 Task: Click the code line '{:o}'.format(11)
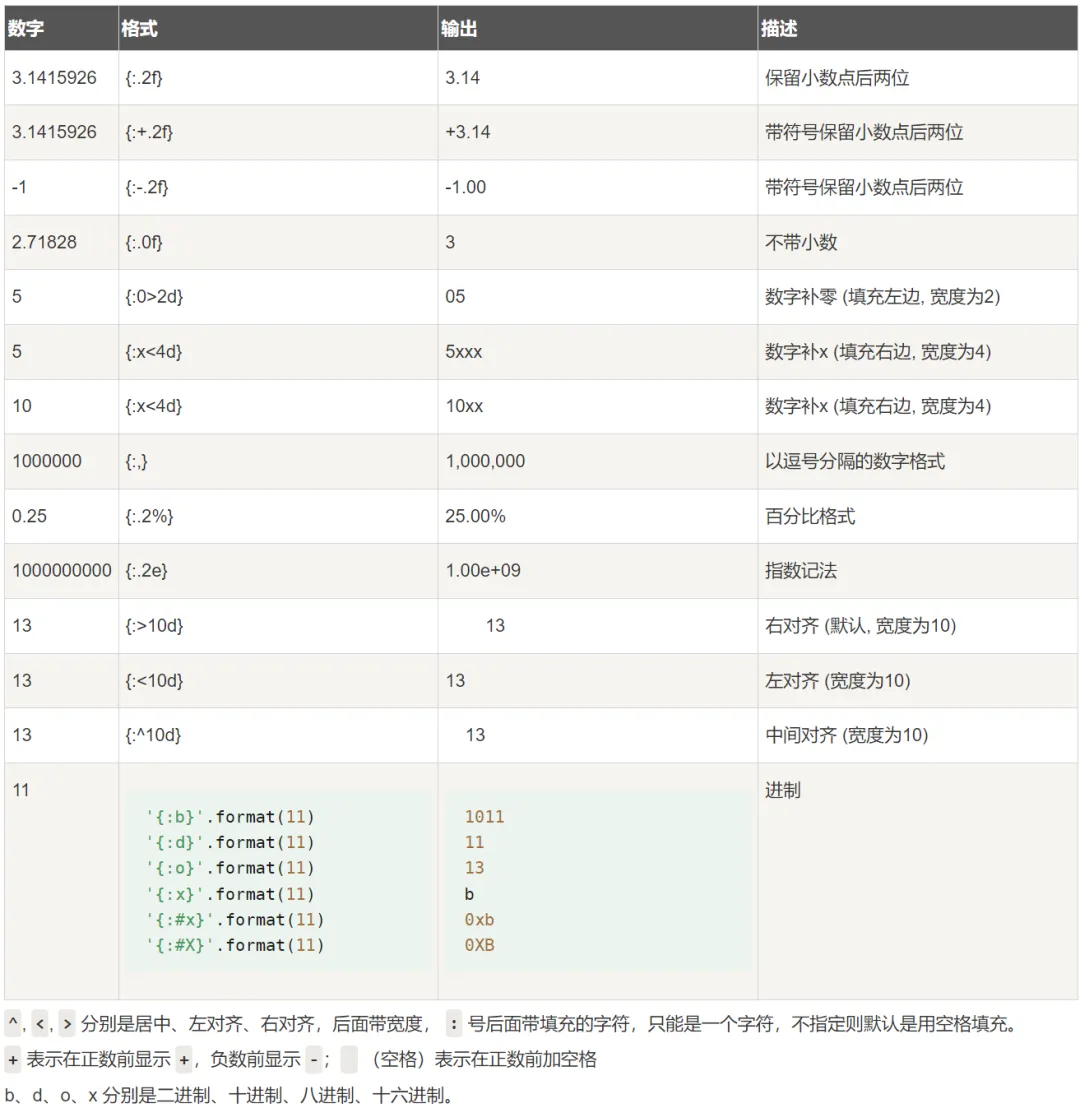tap(230, 868)
